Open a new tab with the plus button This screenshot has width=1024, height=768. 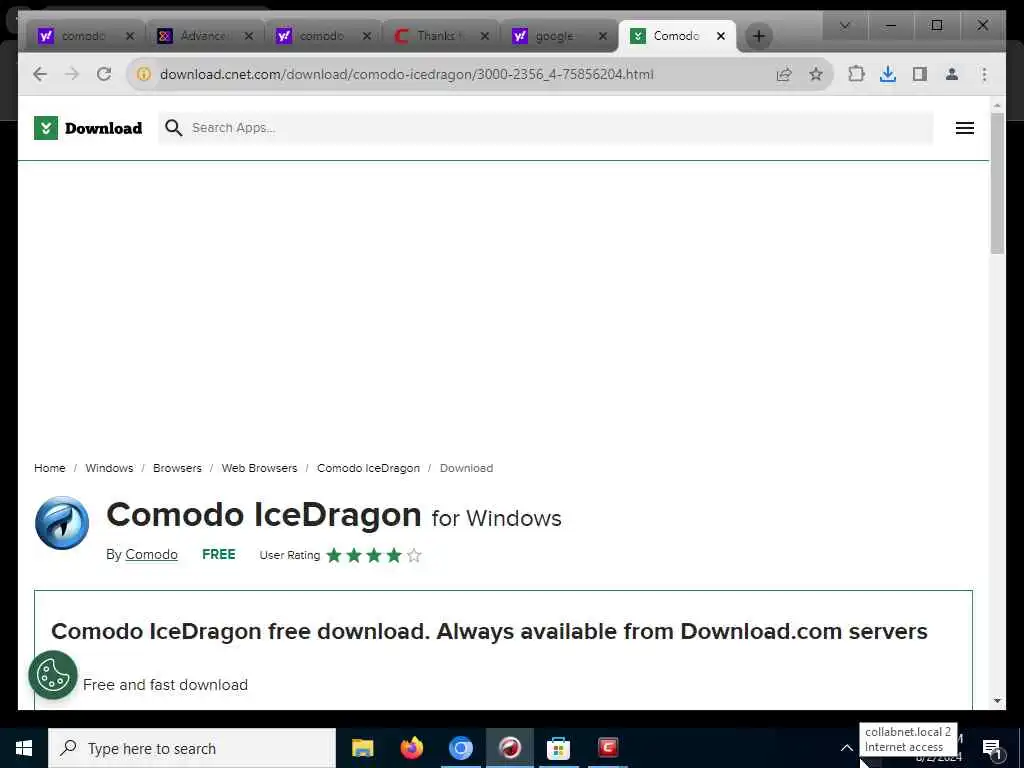tap(758, 36)
